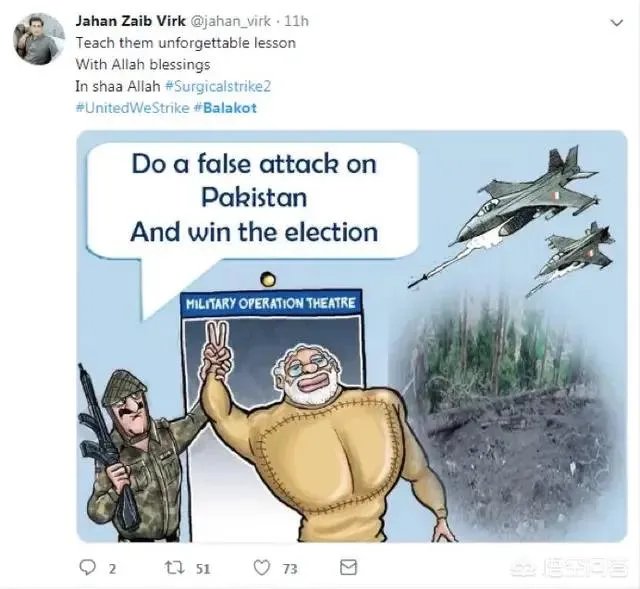Image resolution: width=640 pixels, height=589 pixels.
Task: Click the reply speech bubble icon
Action: (87, 567)
